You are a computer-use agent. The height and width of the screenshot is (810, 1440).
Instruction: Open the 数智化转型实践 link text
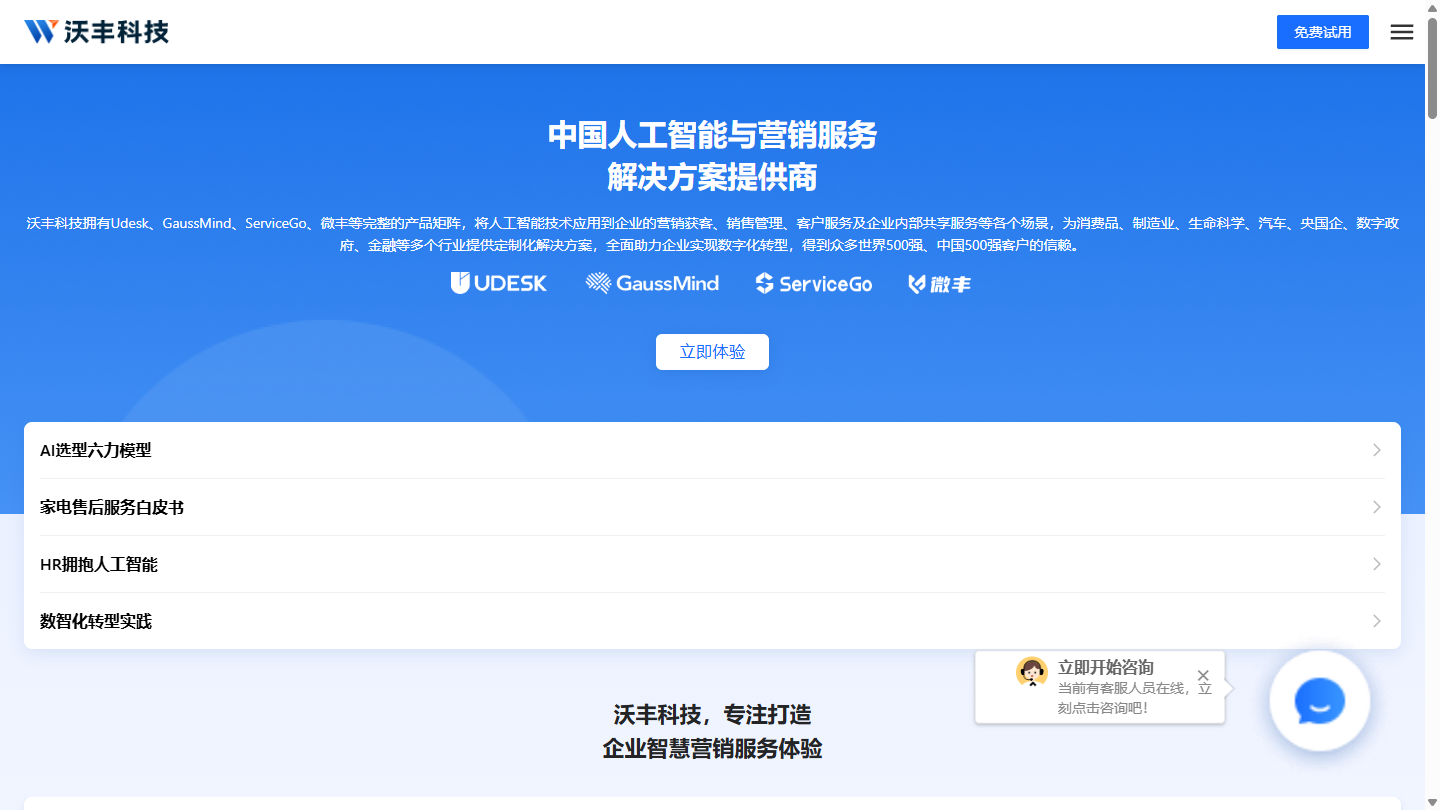click(x=96, y=621)
